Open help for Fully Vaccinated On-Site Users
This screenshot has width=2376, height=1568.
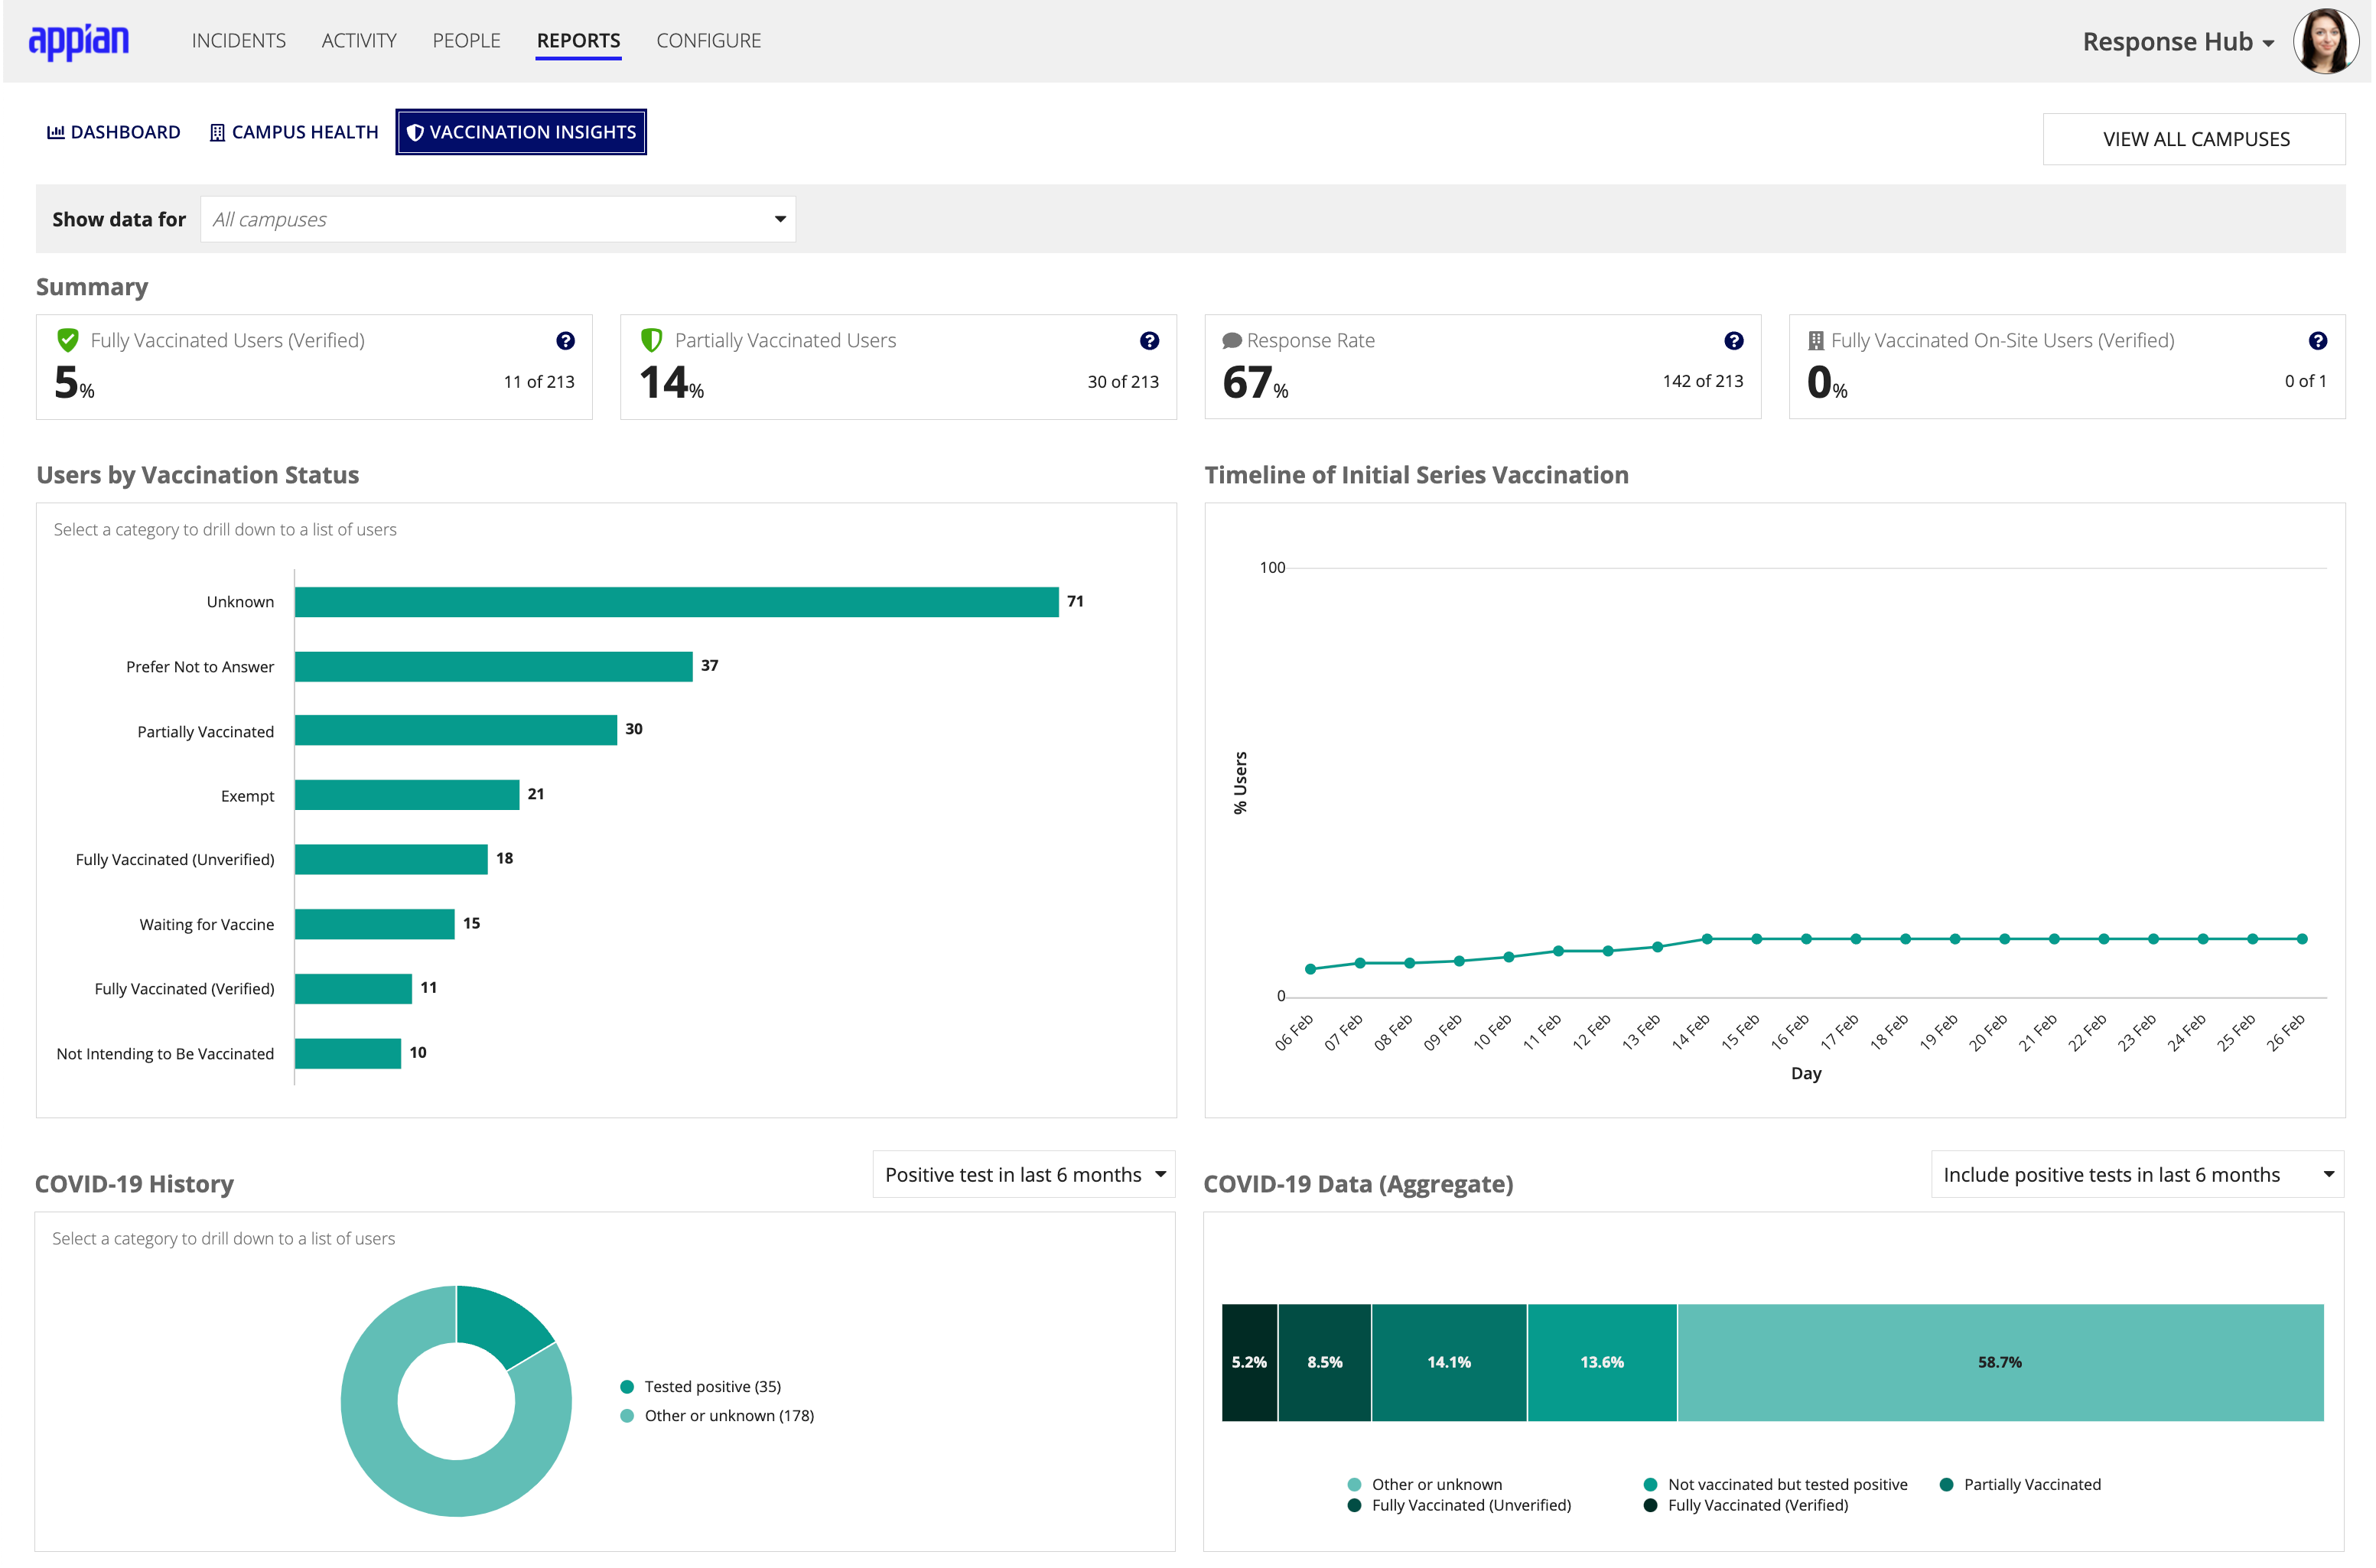pos(2317,341)
